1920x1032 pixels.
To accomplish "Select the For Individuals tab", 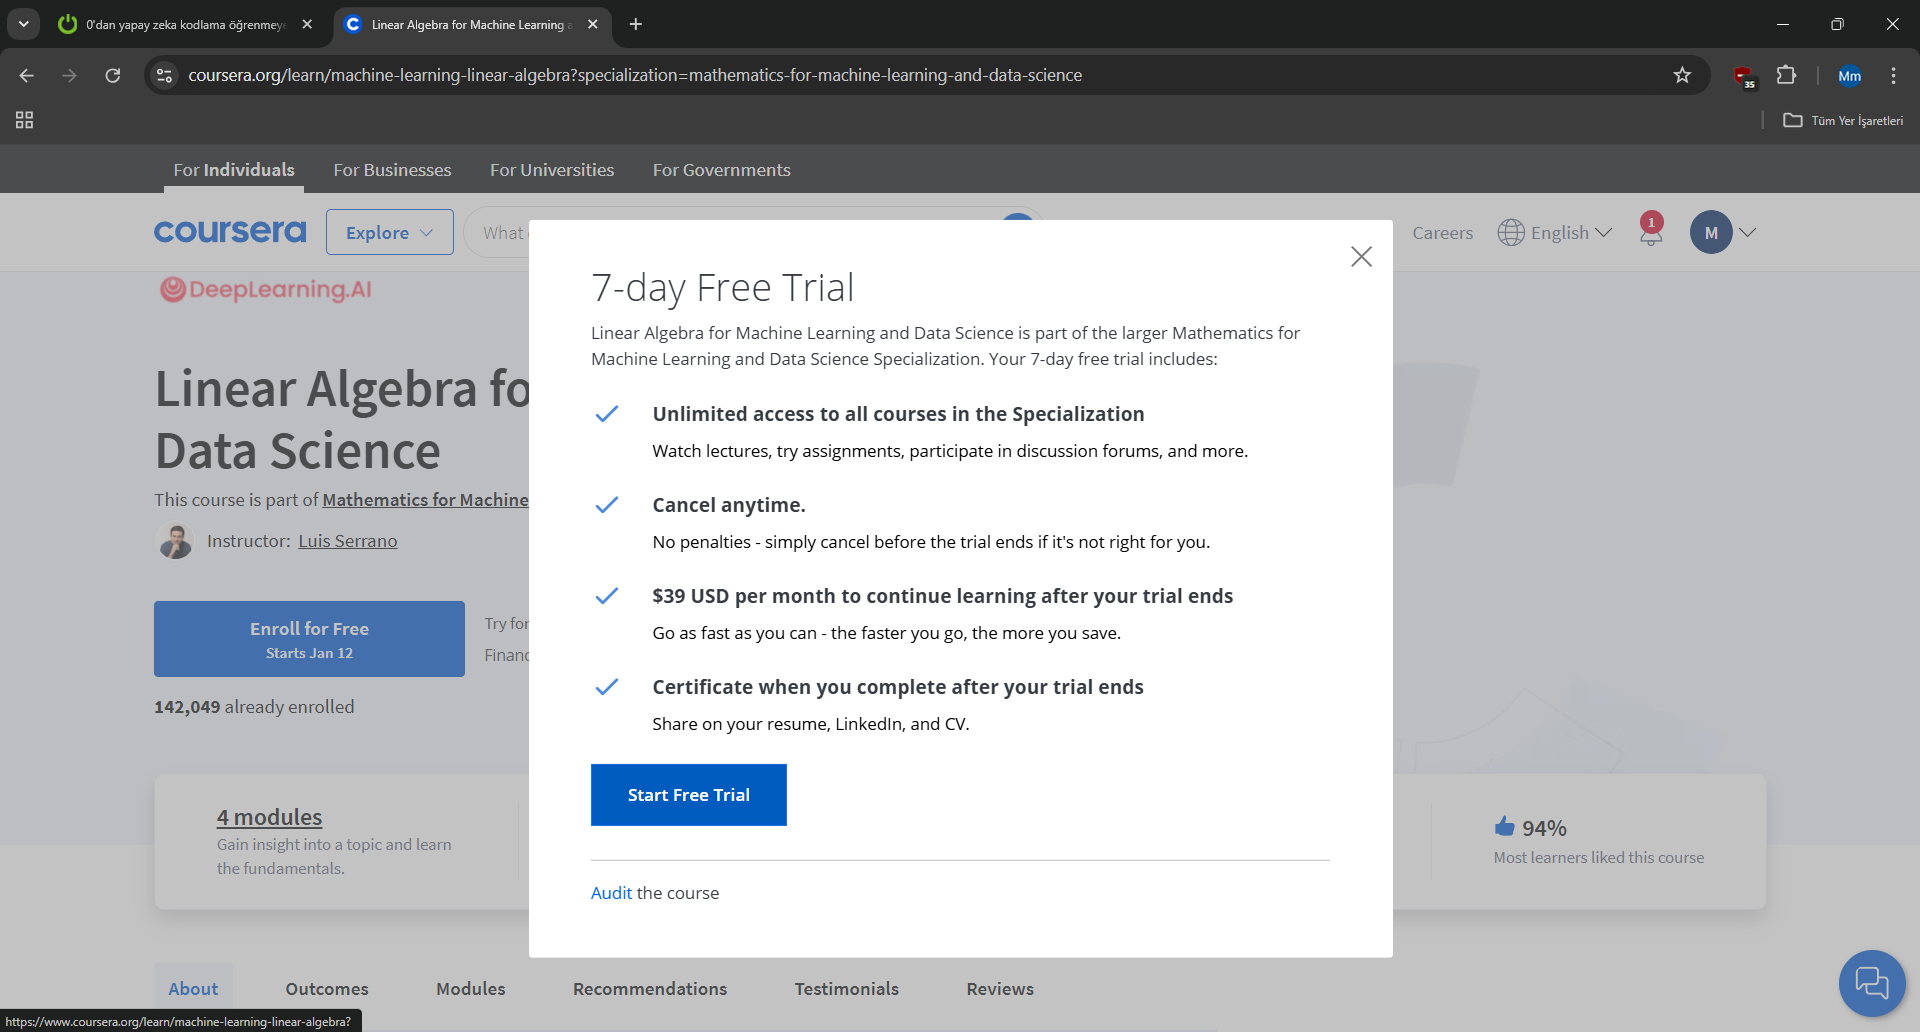I will tap(234, 170).
